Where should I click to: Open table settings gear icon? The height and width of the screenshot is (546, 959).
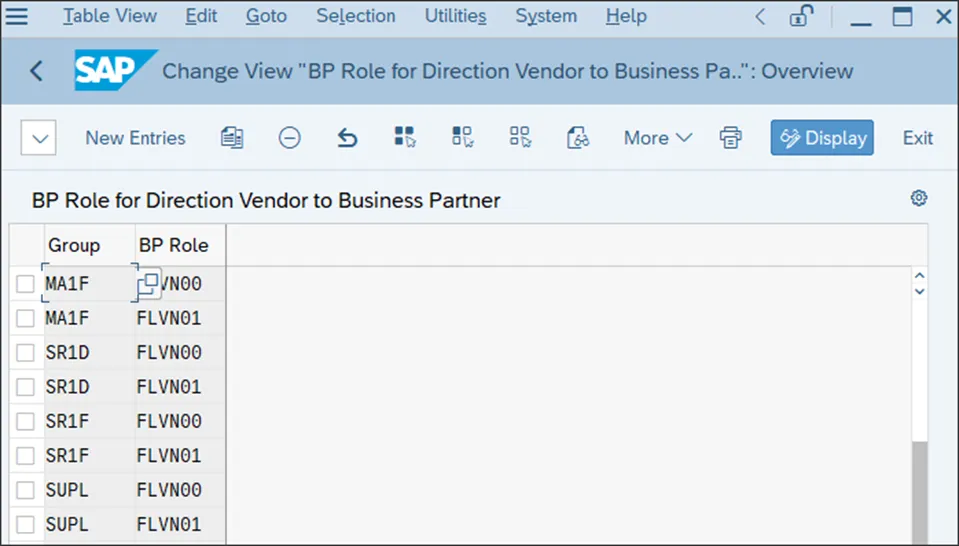[x=919, y=198]
